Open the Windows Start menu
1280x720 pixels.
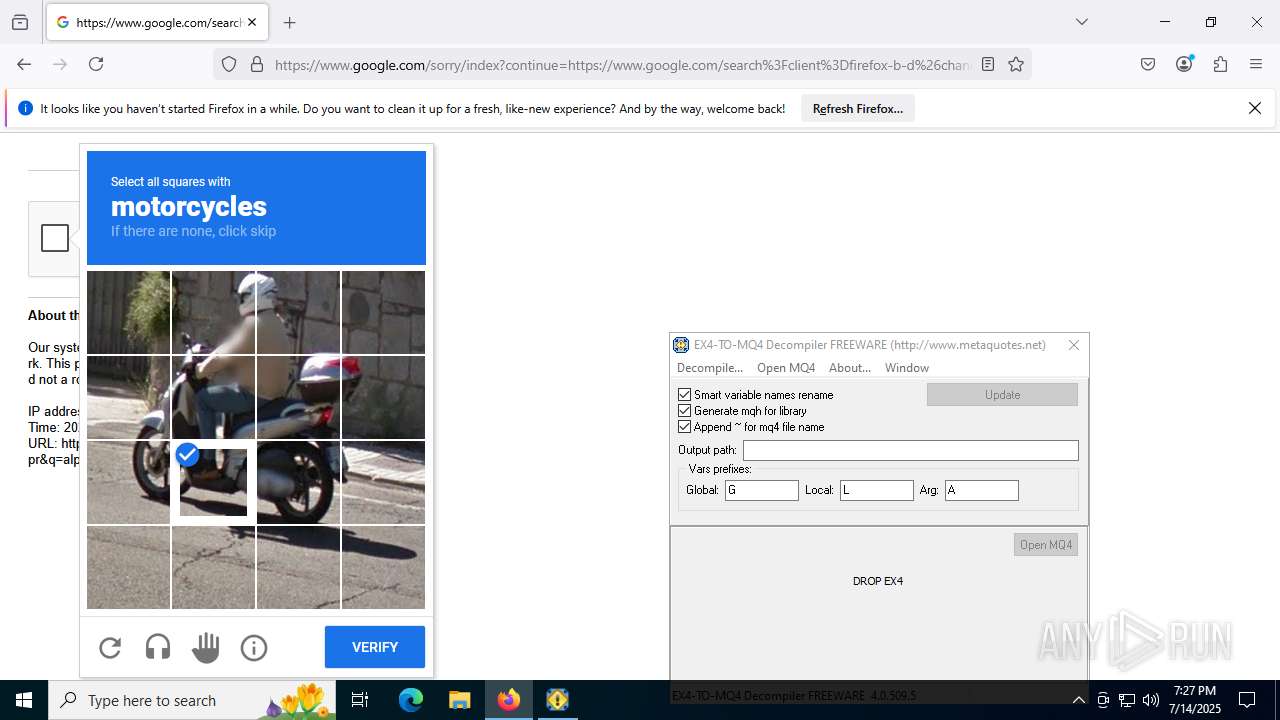[24, 700]
